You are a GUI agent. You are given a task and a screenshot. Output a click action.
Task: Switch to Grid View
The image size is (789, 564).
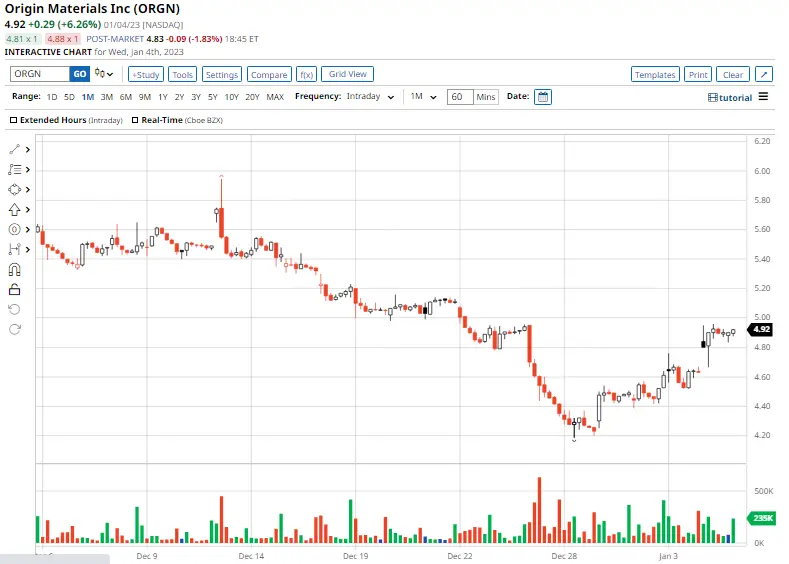point(348,74)
